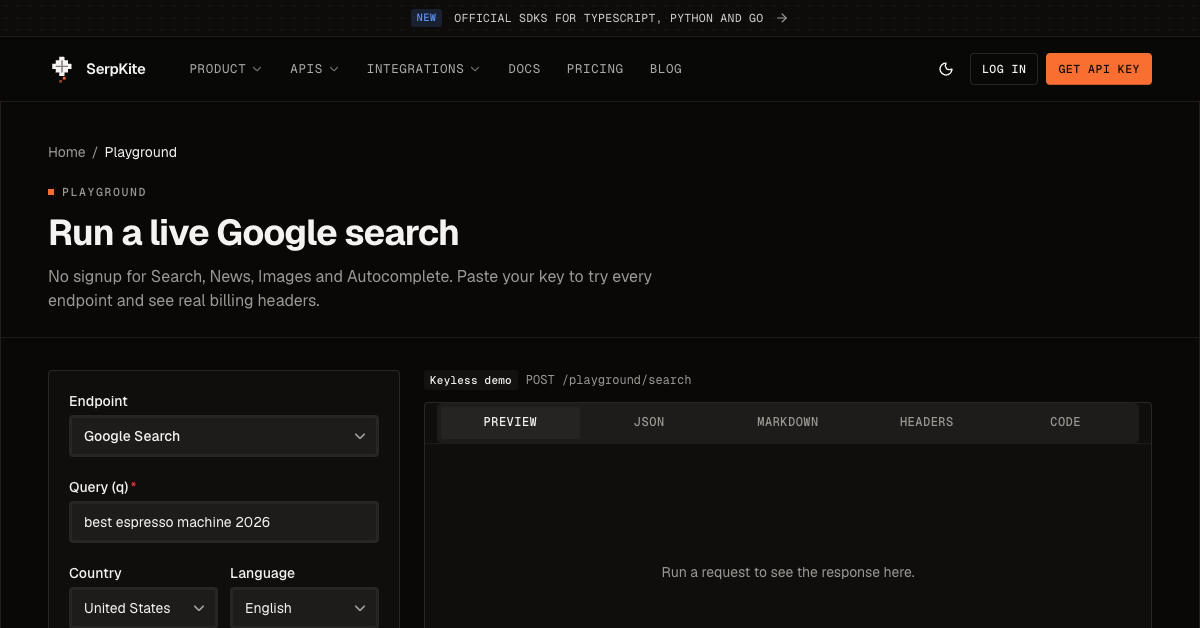The image size is (1200, 628).
Task: Select the CODE tab
Action: pos(1065,422)
